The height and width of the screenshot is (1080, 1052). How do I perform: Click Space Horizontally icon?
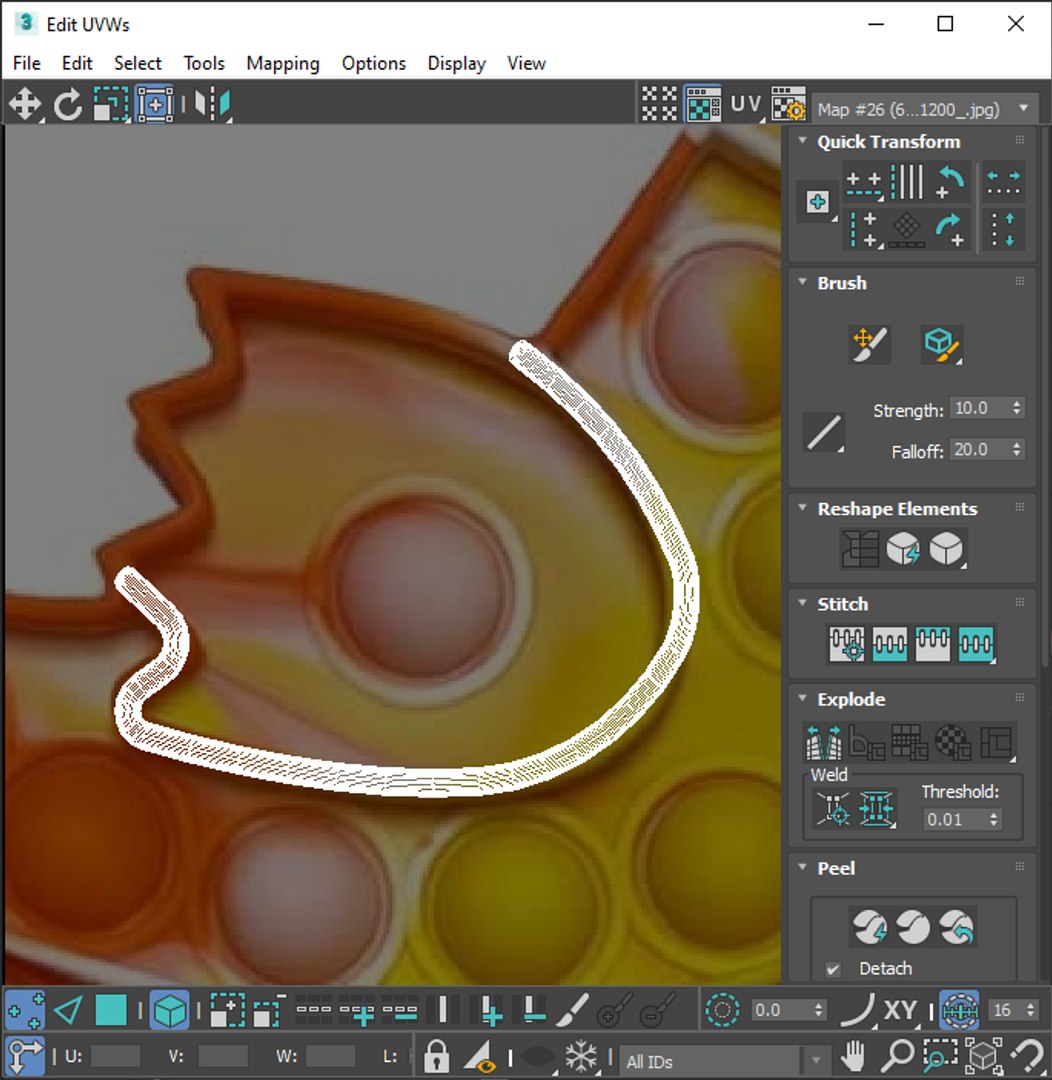pos(1003,183)
